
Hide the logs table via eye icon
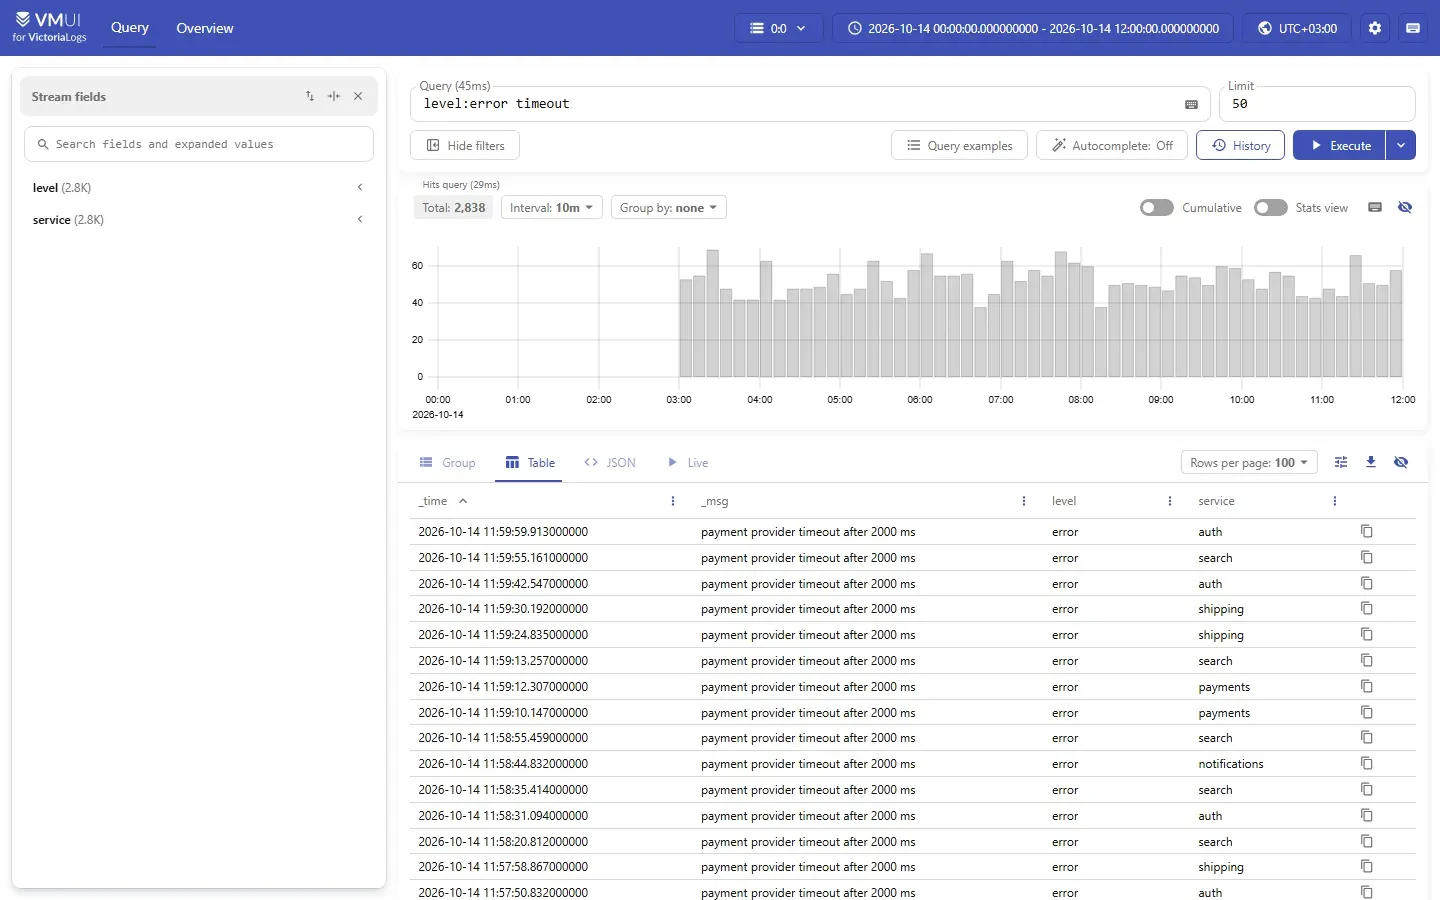coord(1401,462)
